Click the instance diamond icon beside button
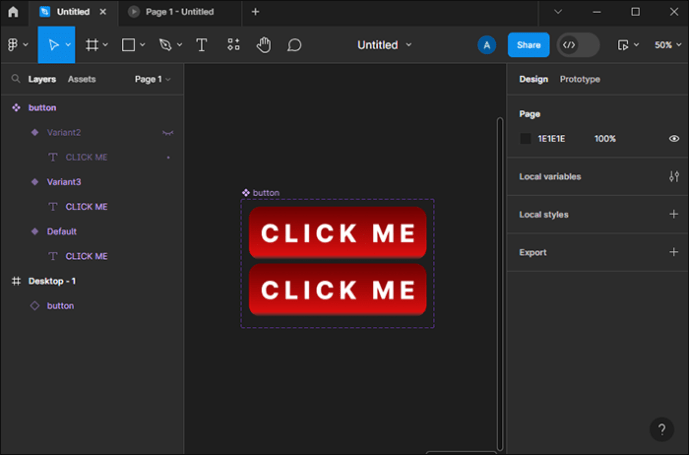This screenshot has width=689, height=455. (x=35, y=306)
